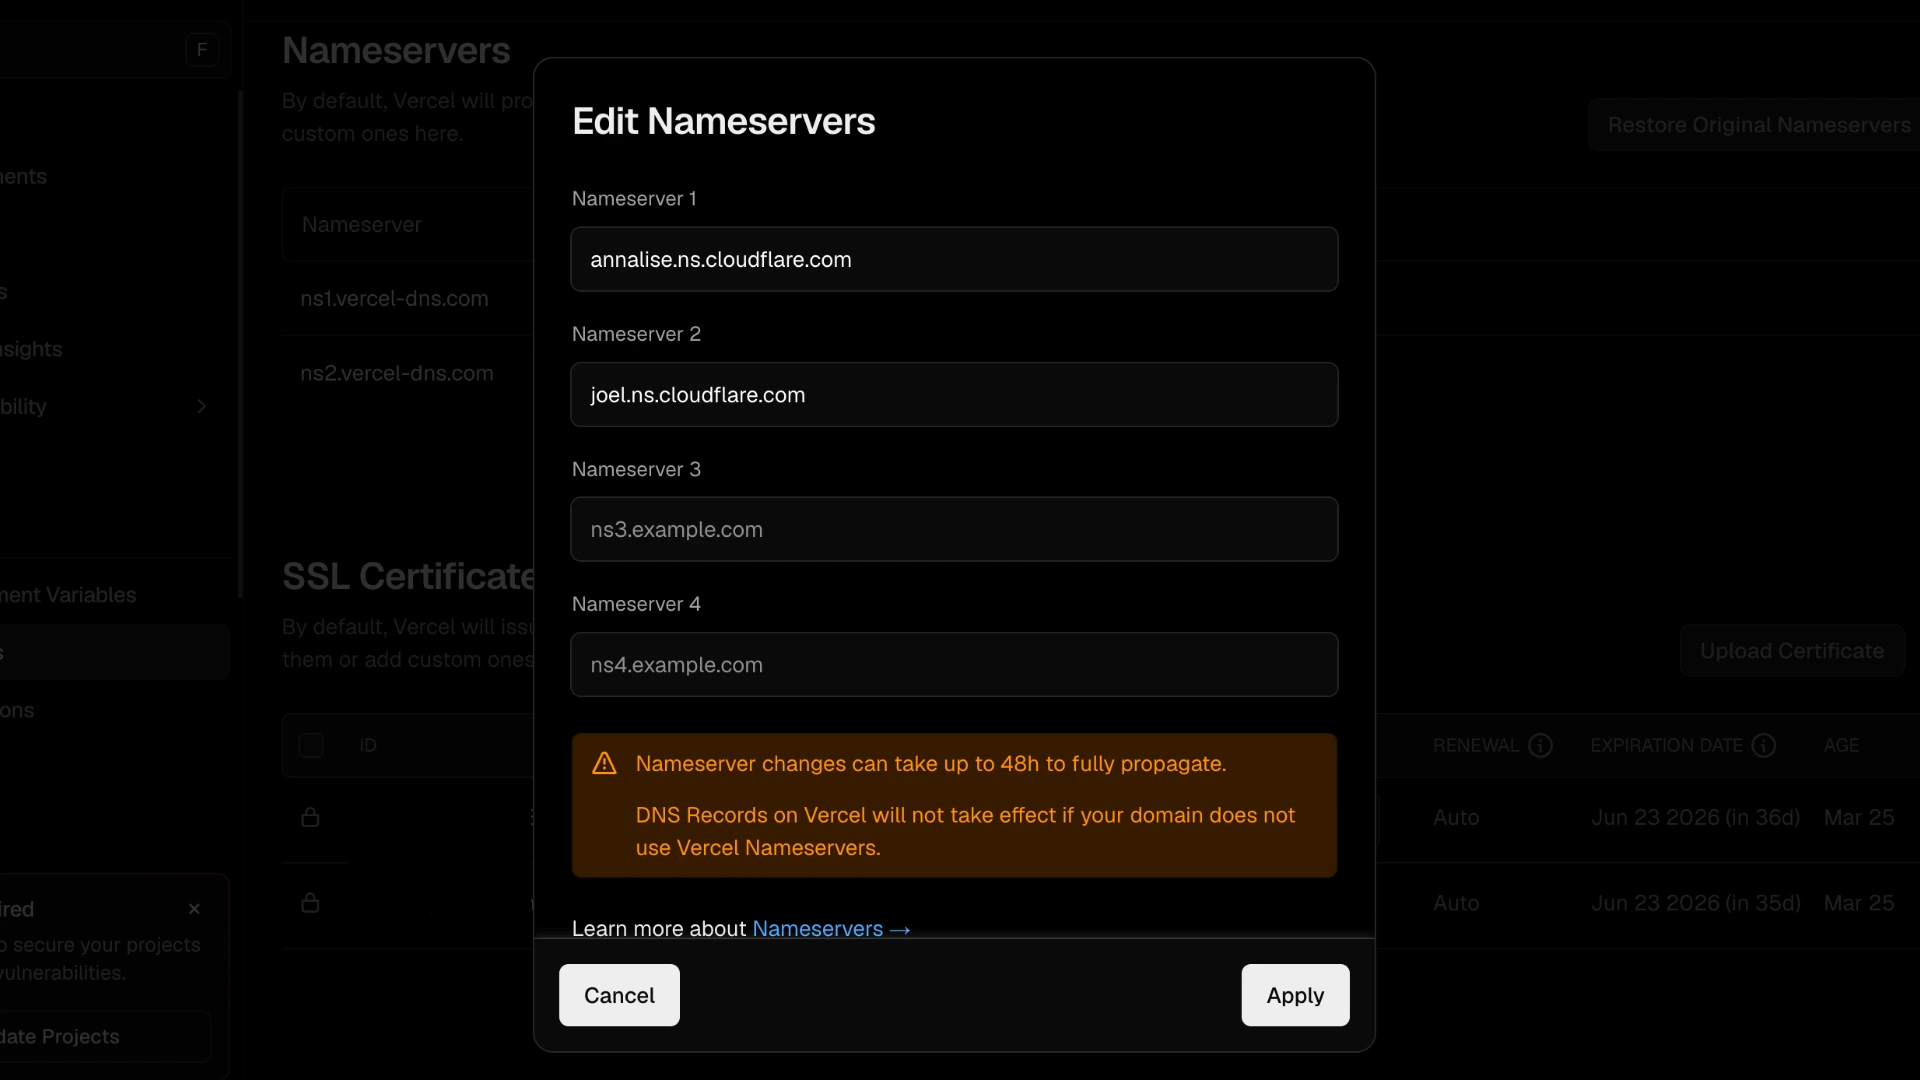Toggle the select-all checkbox in the certificates table

(311, 745)
